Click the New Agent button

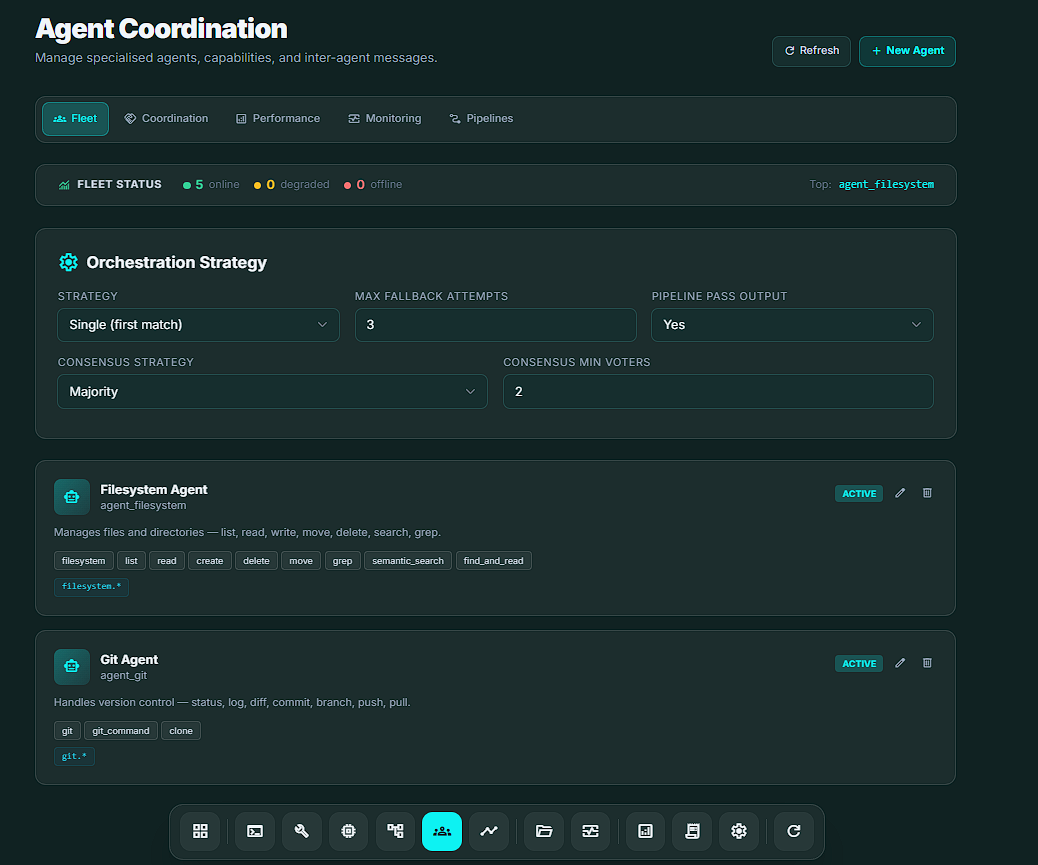[x=907, y=51]
